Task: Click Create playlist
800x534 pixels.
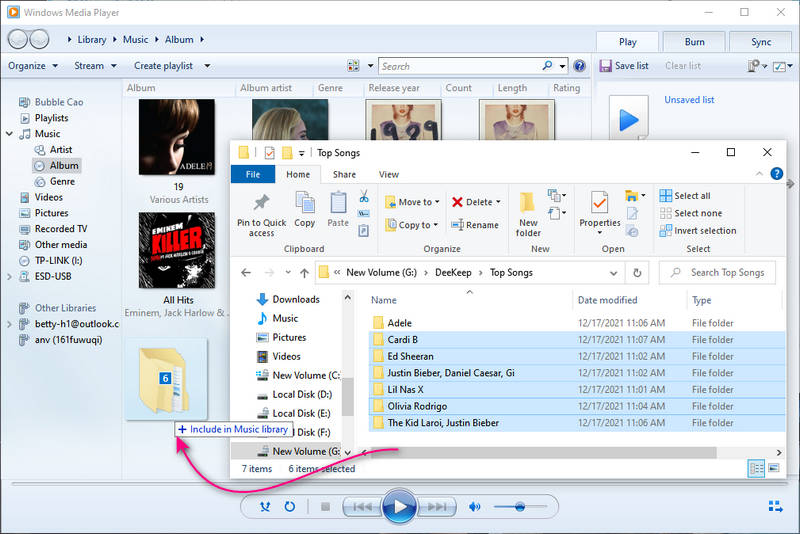Action: pos(163,66)
